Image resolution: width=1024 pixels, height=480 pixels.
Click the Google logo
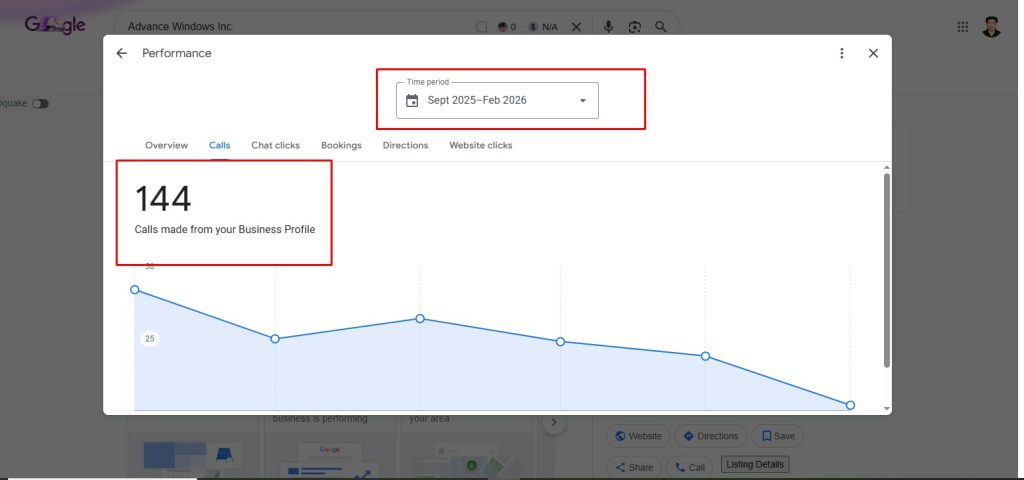coord(55,25)
